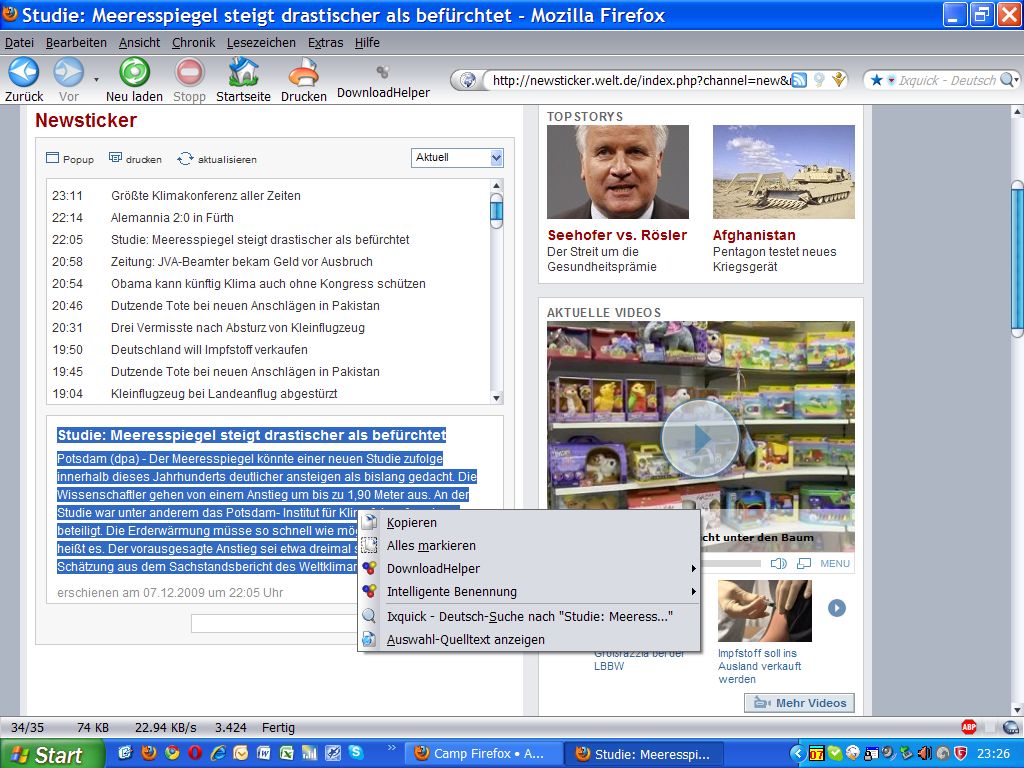Play the toy shelf video
Image resolution: width=1024 pixels, height=768 pixels.
(700, 439)
